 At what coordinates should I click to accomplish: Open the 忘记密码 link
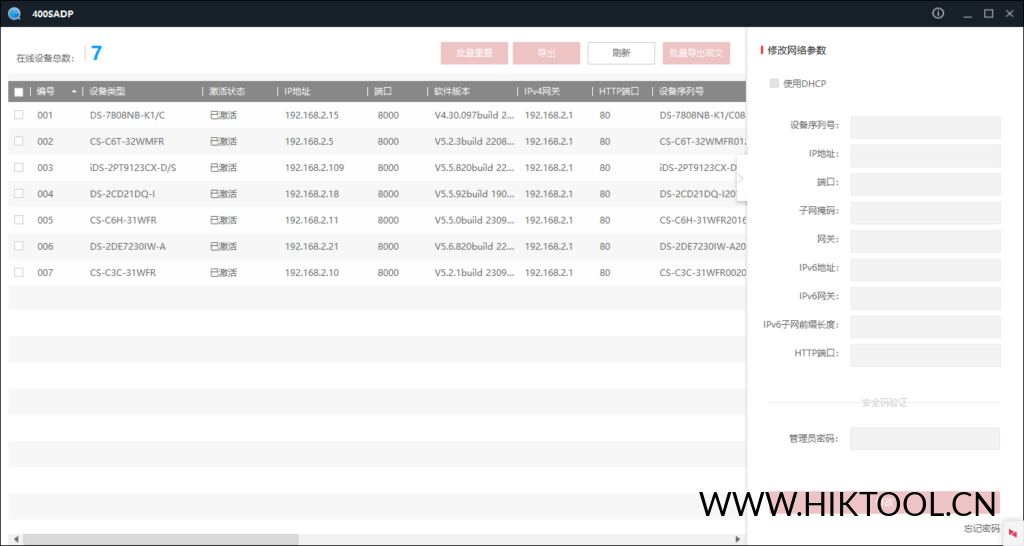pyautogui.click(x=982, y=528)
